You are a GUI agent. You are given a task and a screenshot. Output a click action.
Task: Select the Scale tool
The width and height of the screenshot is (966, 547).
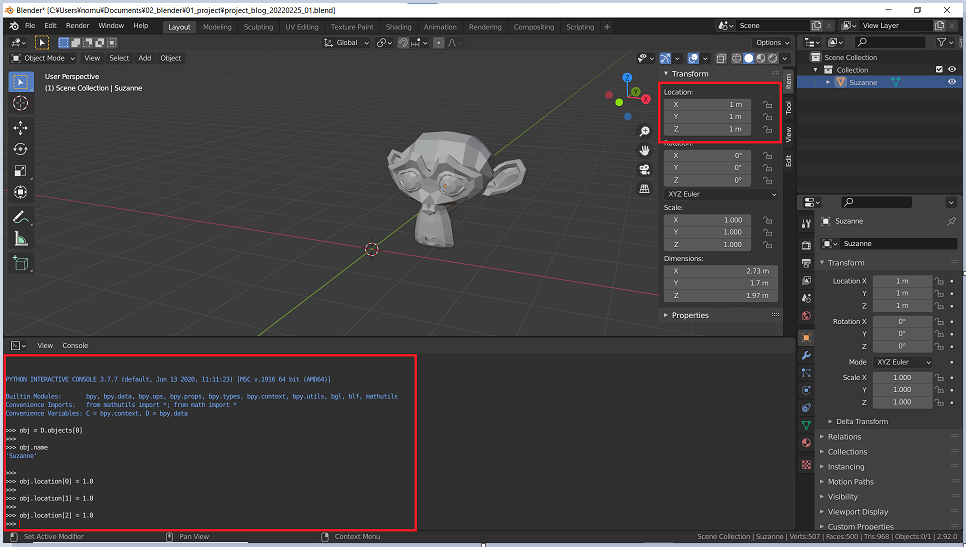click(x=20, y=171)
